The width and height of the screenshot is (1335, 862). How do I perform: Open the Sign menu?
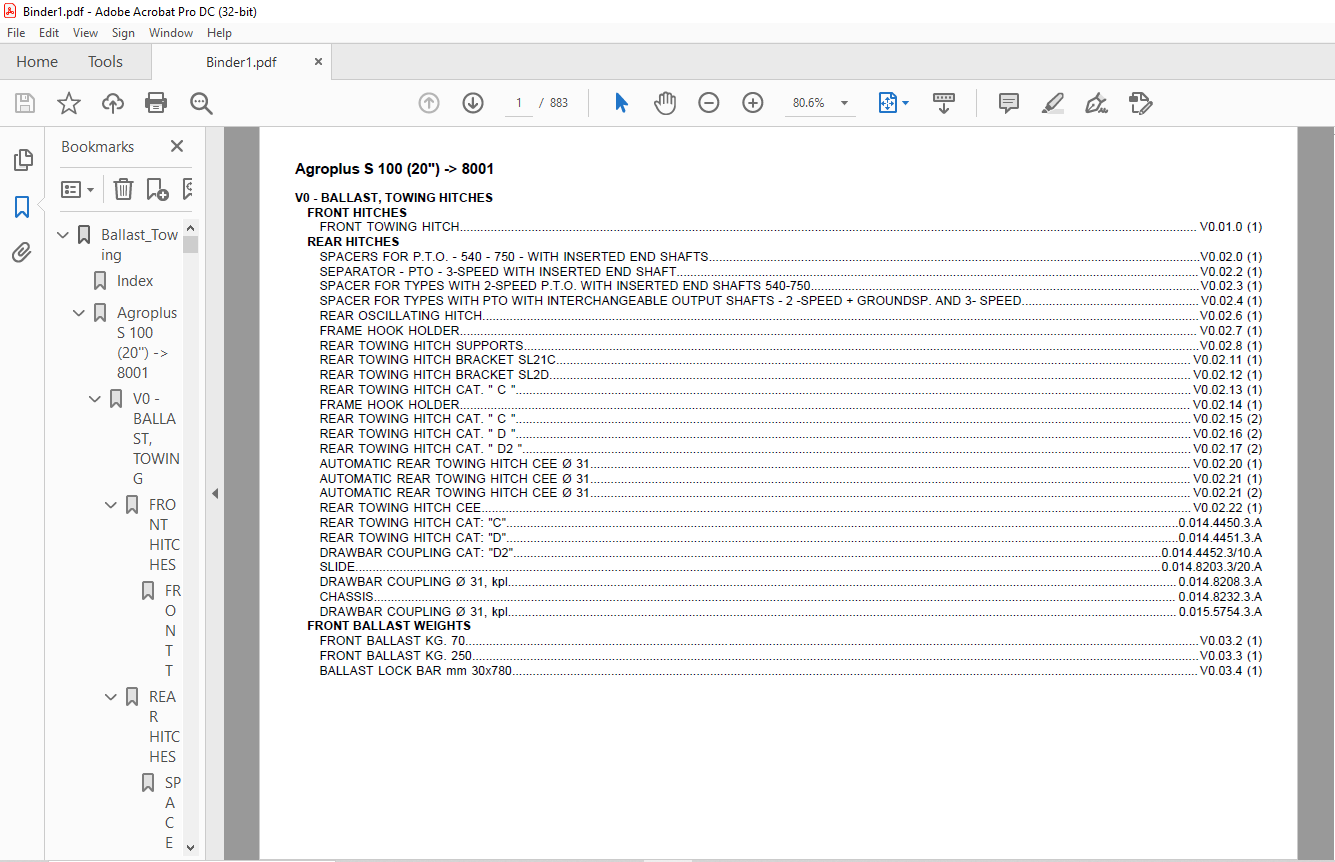pyautogui.click(x=123, y=33)
